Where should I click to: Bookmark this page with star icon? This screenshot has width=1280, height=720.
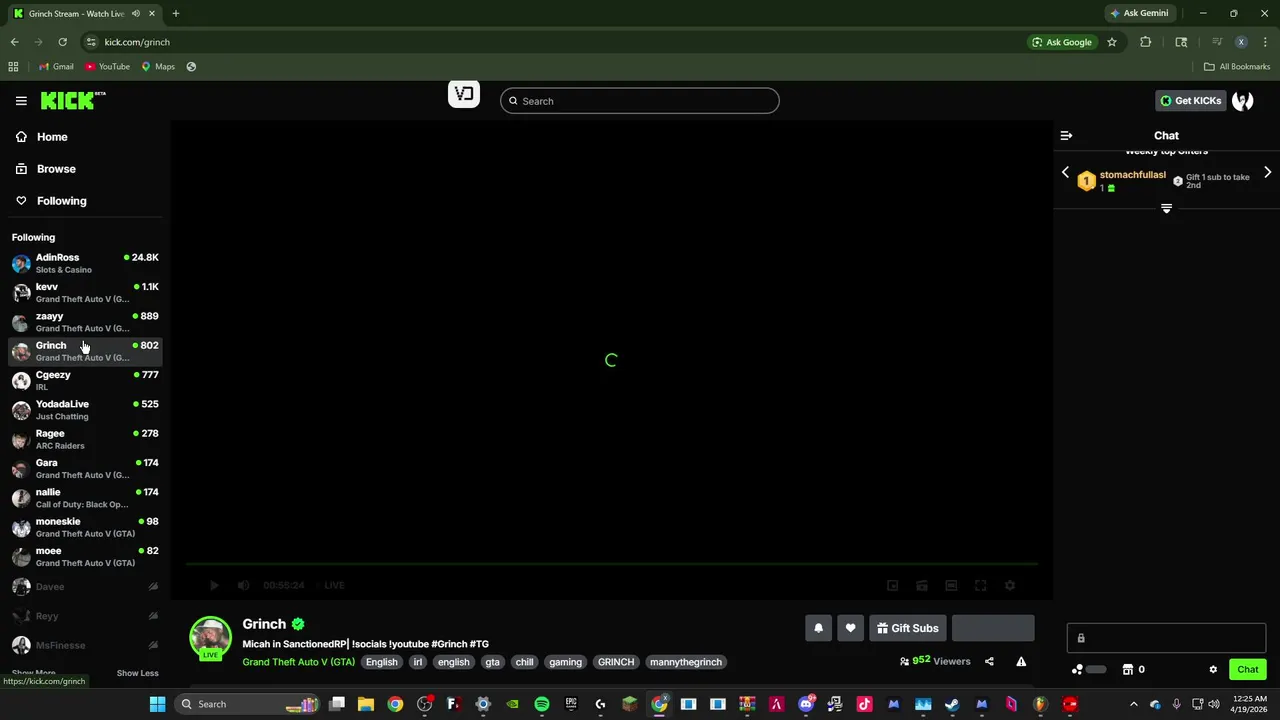[x=1111, y=42]
